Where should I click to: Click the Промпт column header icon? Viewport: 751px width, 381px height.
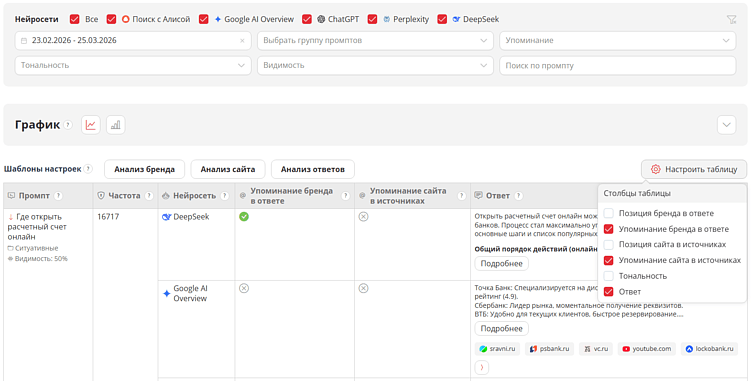pyautogui.click(x=11, y=196)
